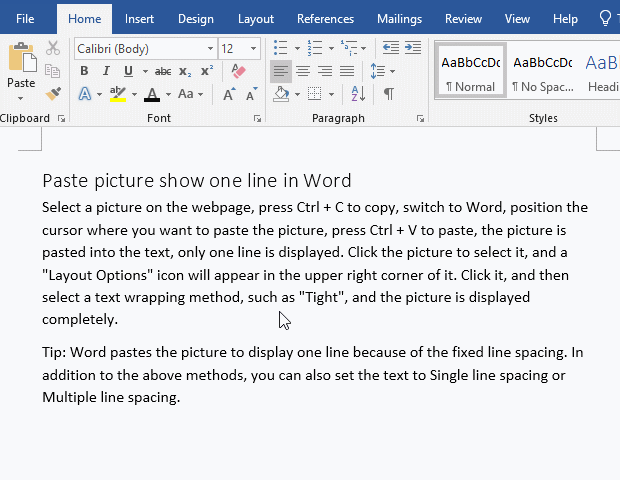Viewport: 620px width, 480px height.
Task: Apply black font color
Action: pyautogui.click(x=152, y=94)
